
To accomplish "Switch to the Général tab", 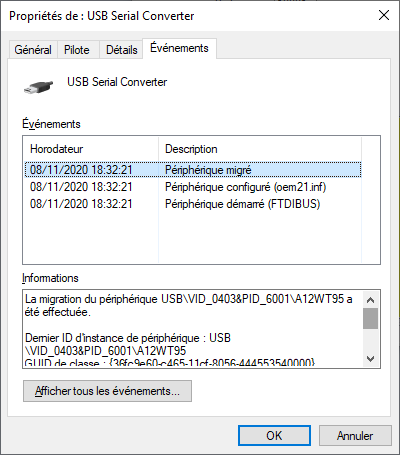I will (x=33, y=50).
